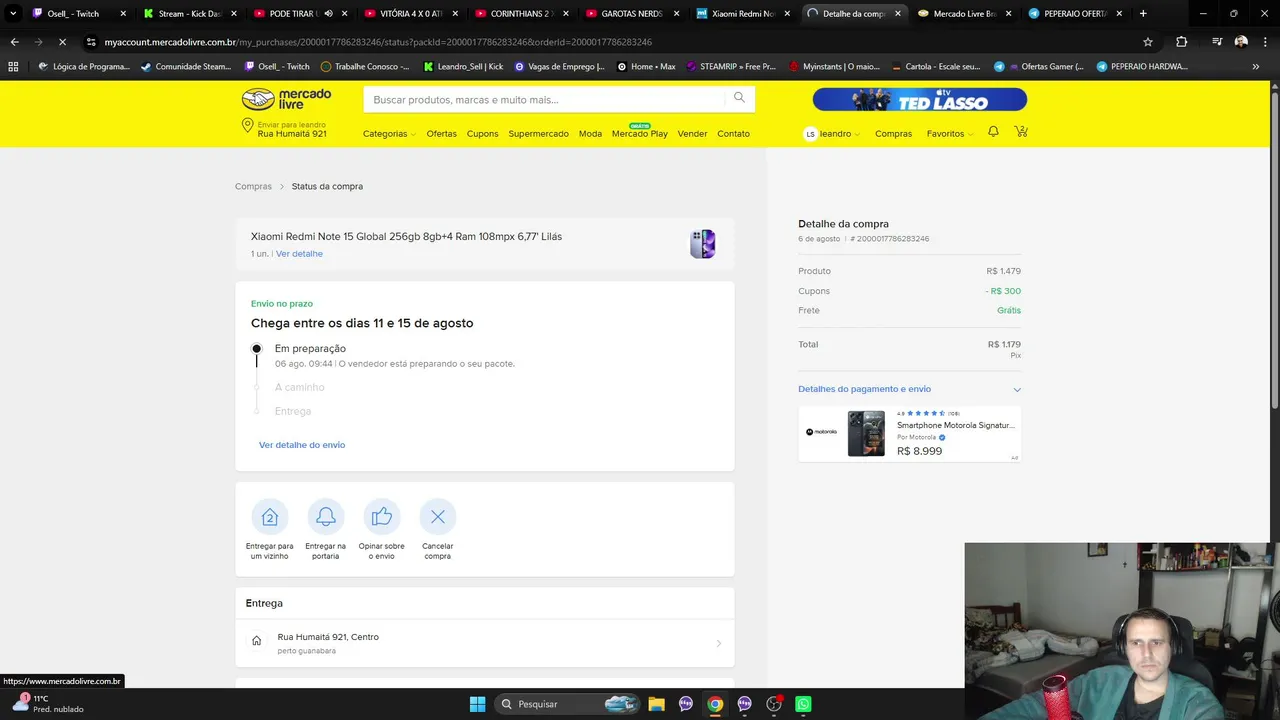This screenshot has height=720, width=1280.
Task: Open the Trabalhe Conosco bookmark
Action: pos(365,67)
